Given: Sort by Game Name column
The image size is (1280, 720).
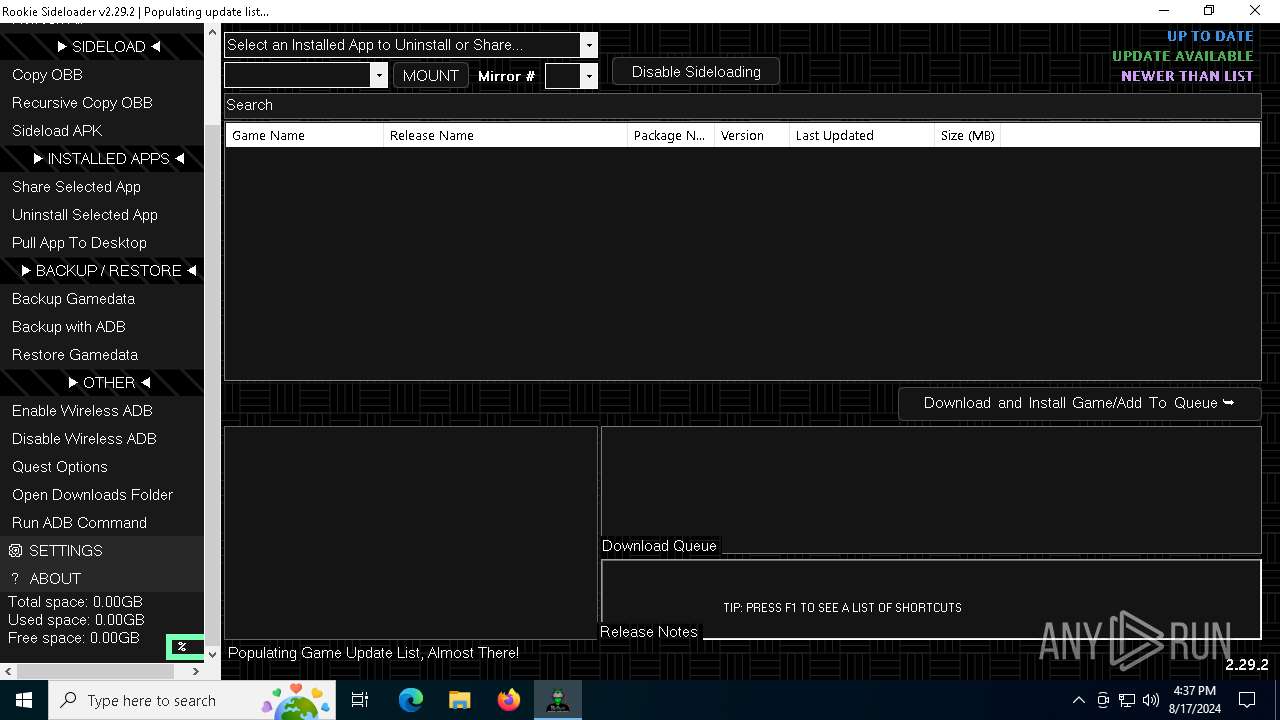Looking at the screenshot, I should 304,135.
